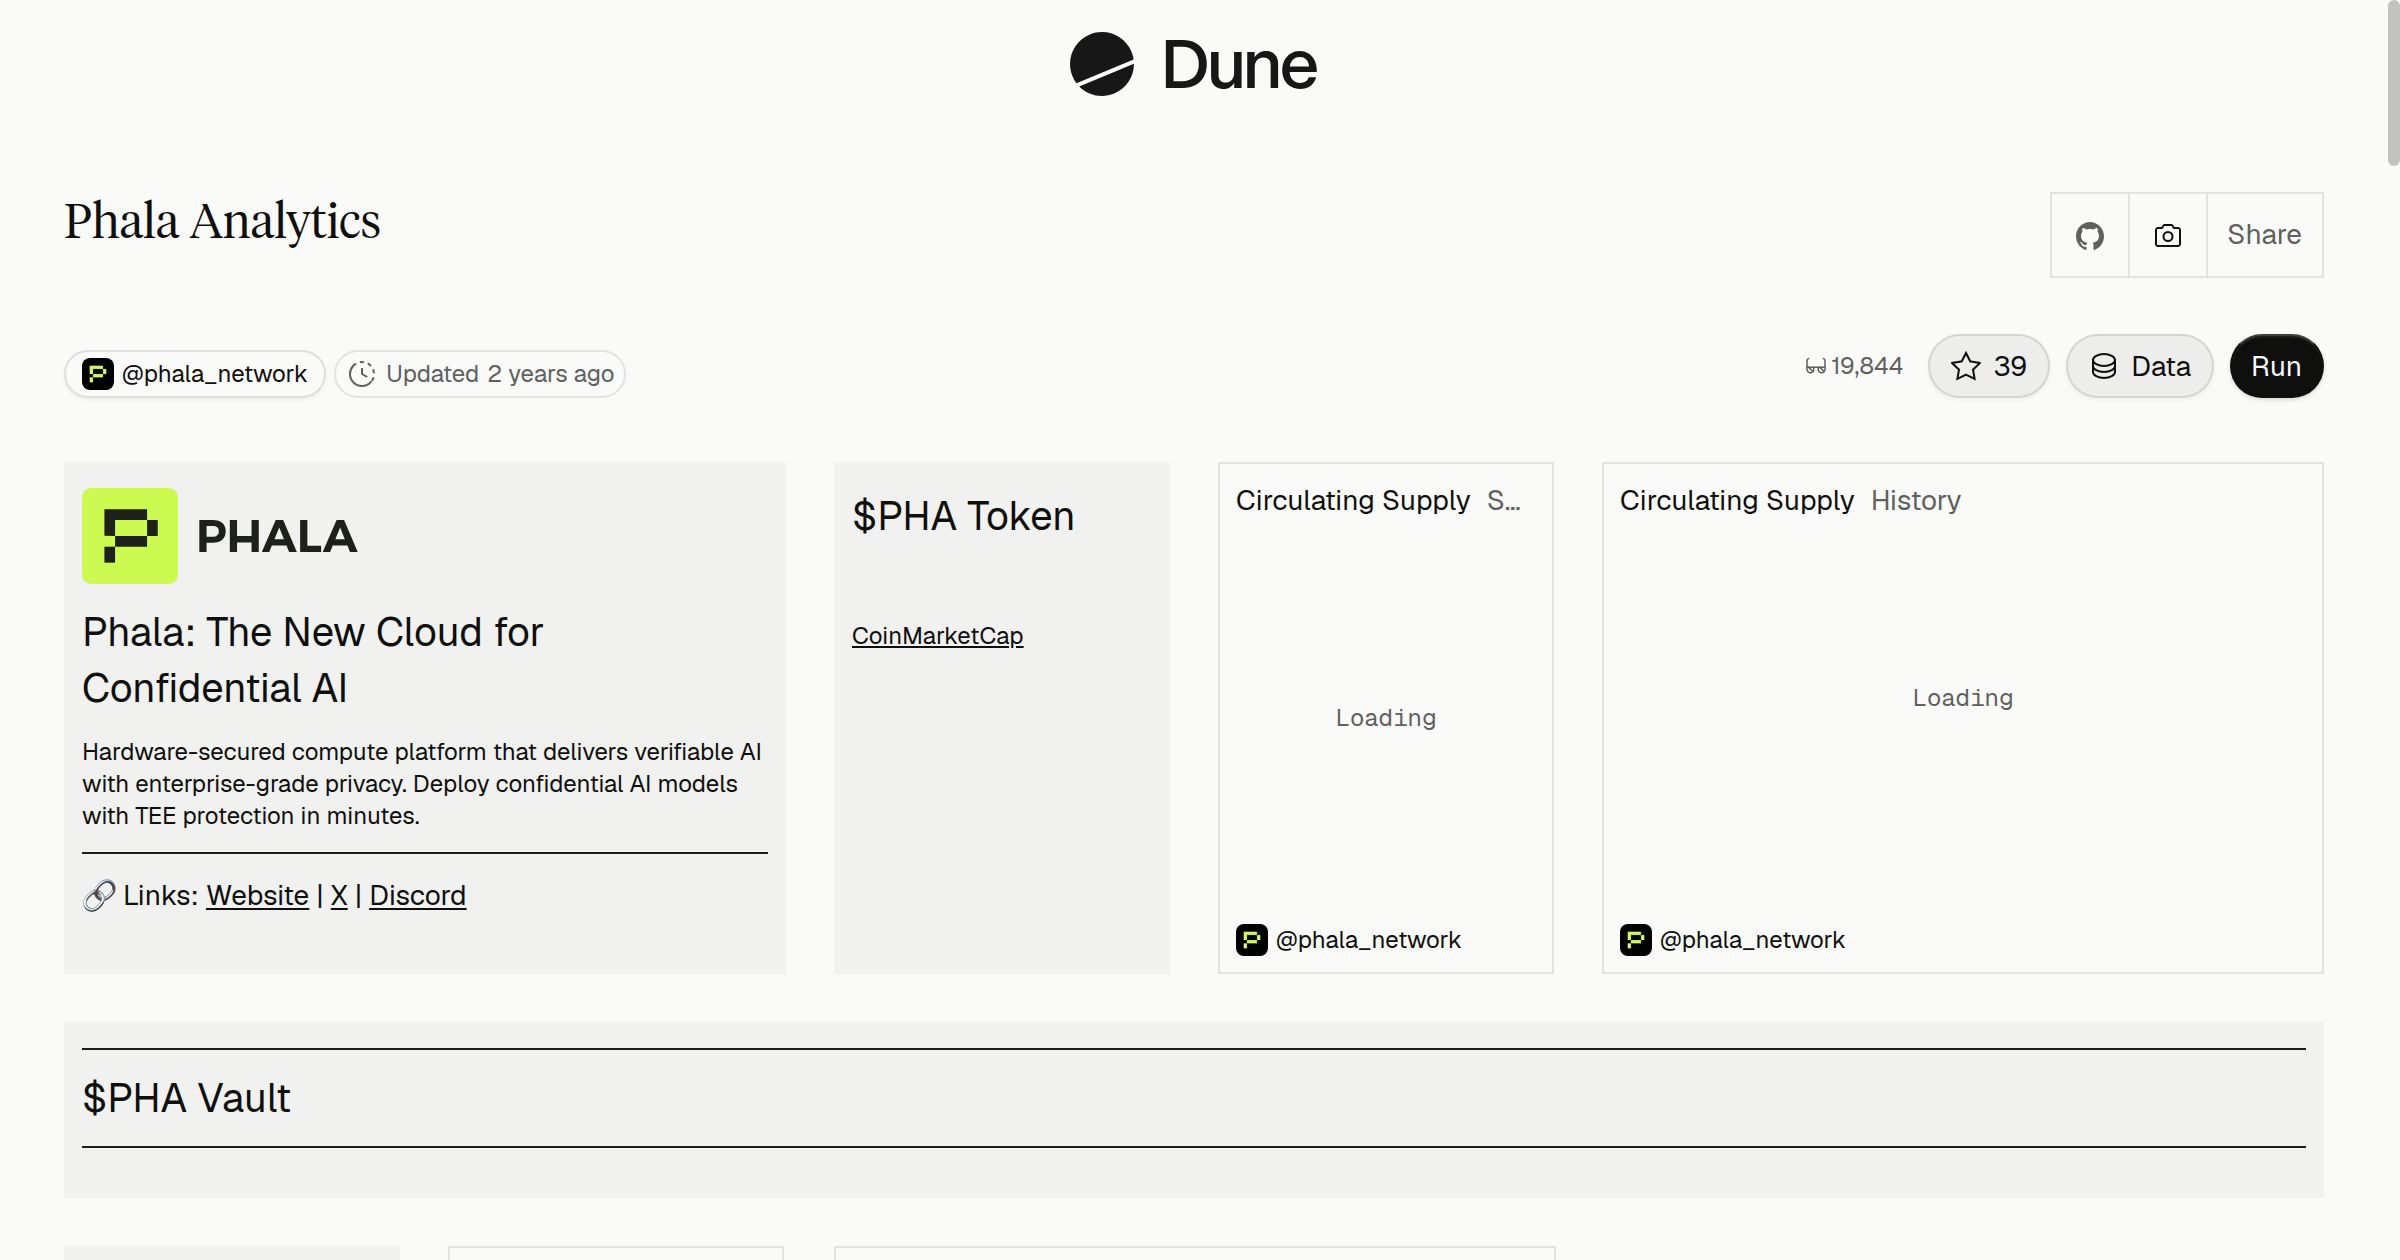Open the Circulating Supply History title
The height and width of the screenshot is (1260, 2400).
tap(1790, 500)
